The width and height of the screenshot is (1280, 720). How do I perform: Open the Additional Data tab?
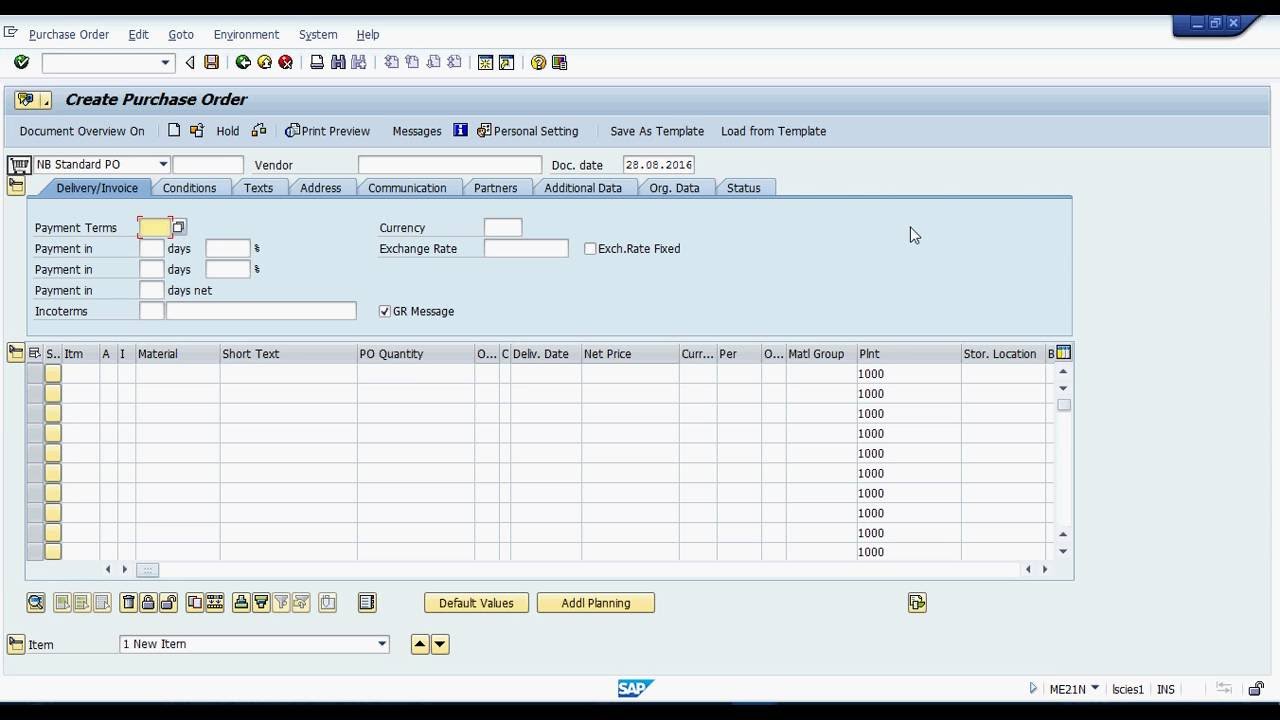(x=583, y=188)
